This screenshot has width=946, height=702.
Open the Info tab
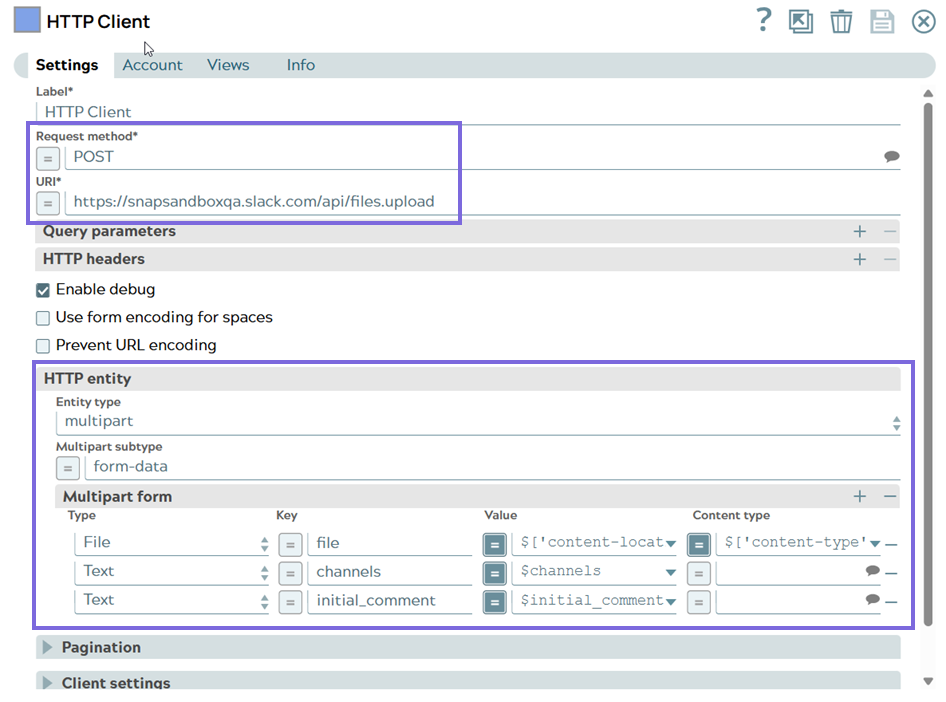[300, 65]
